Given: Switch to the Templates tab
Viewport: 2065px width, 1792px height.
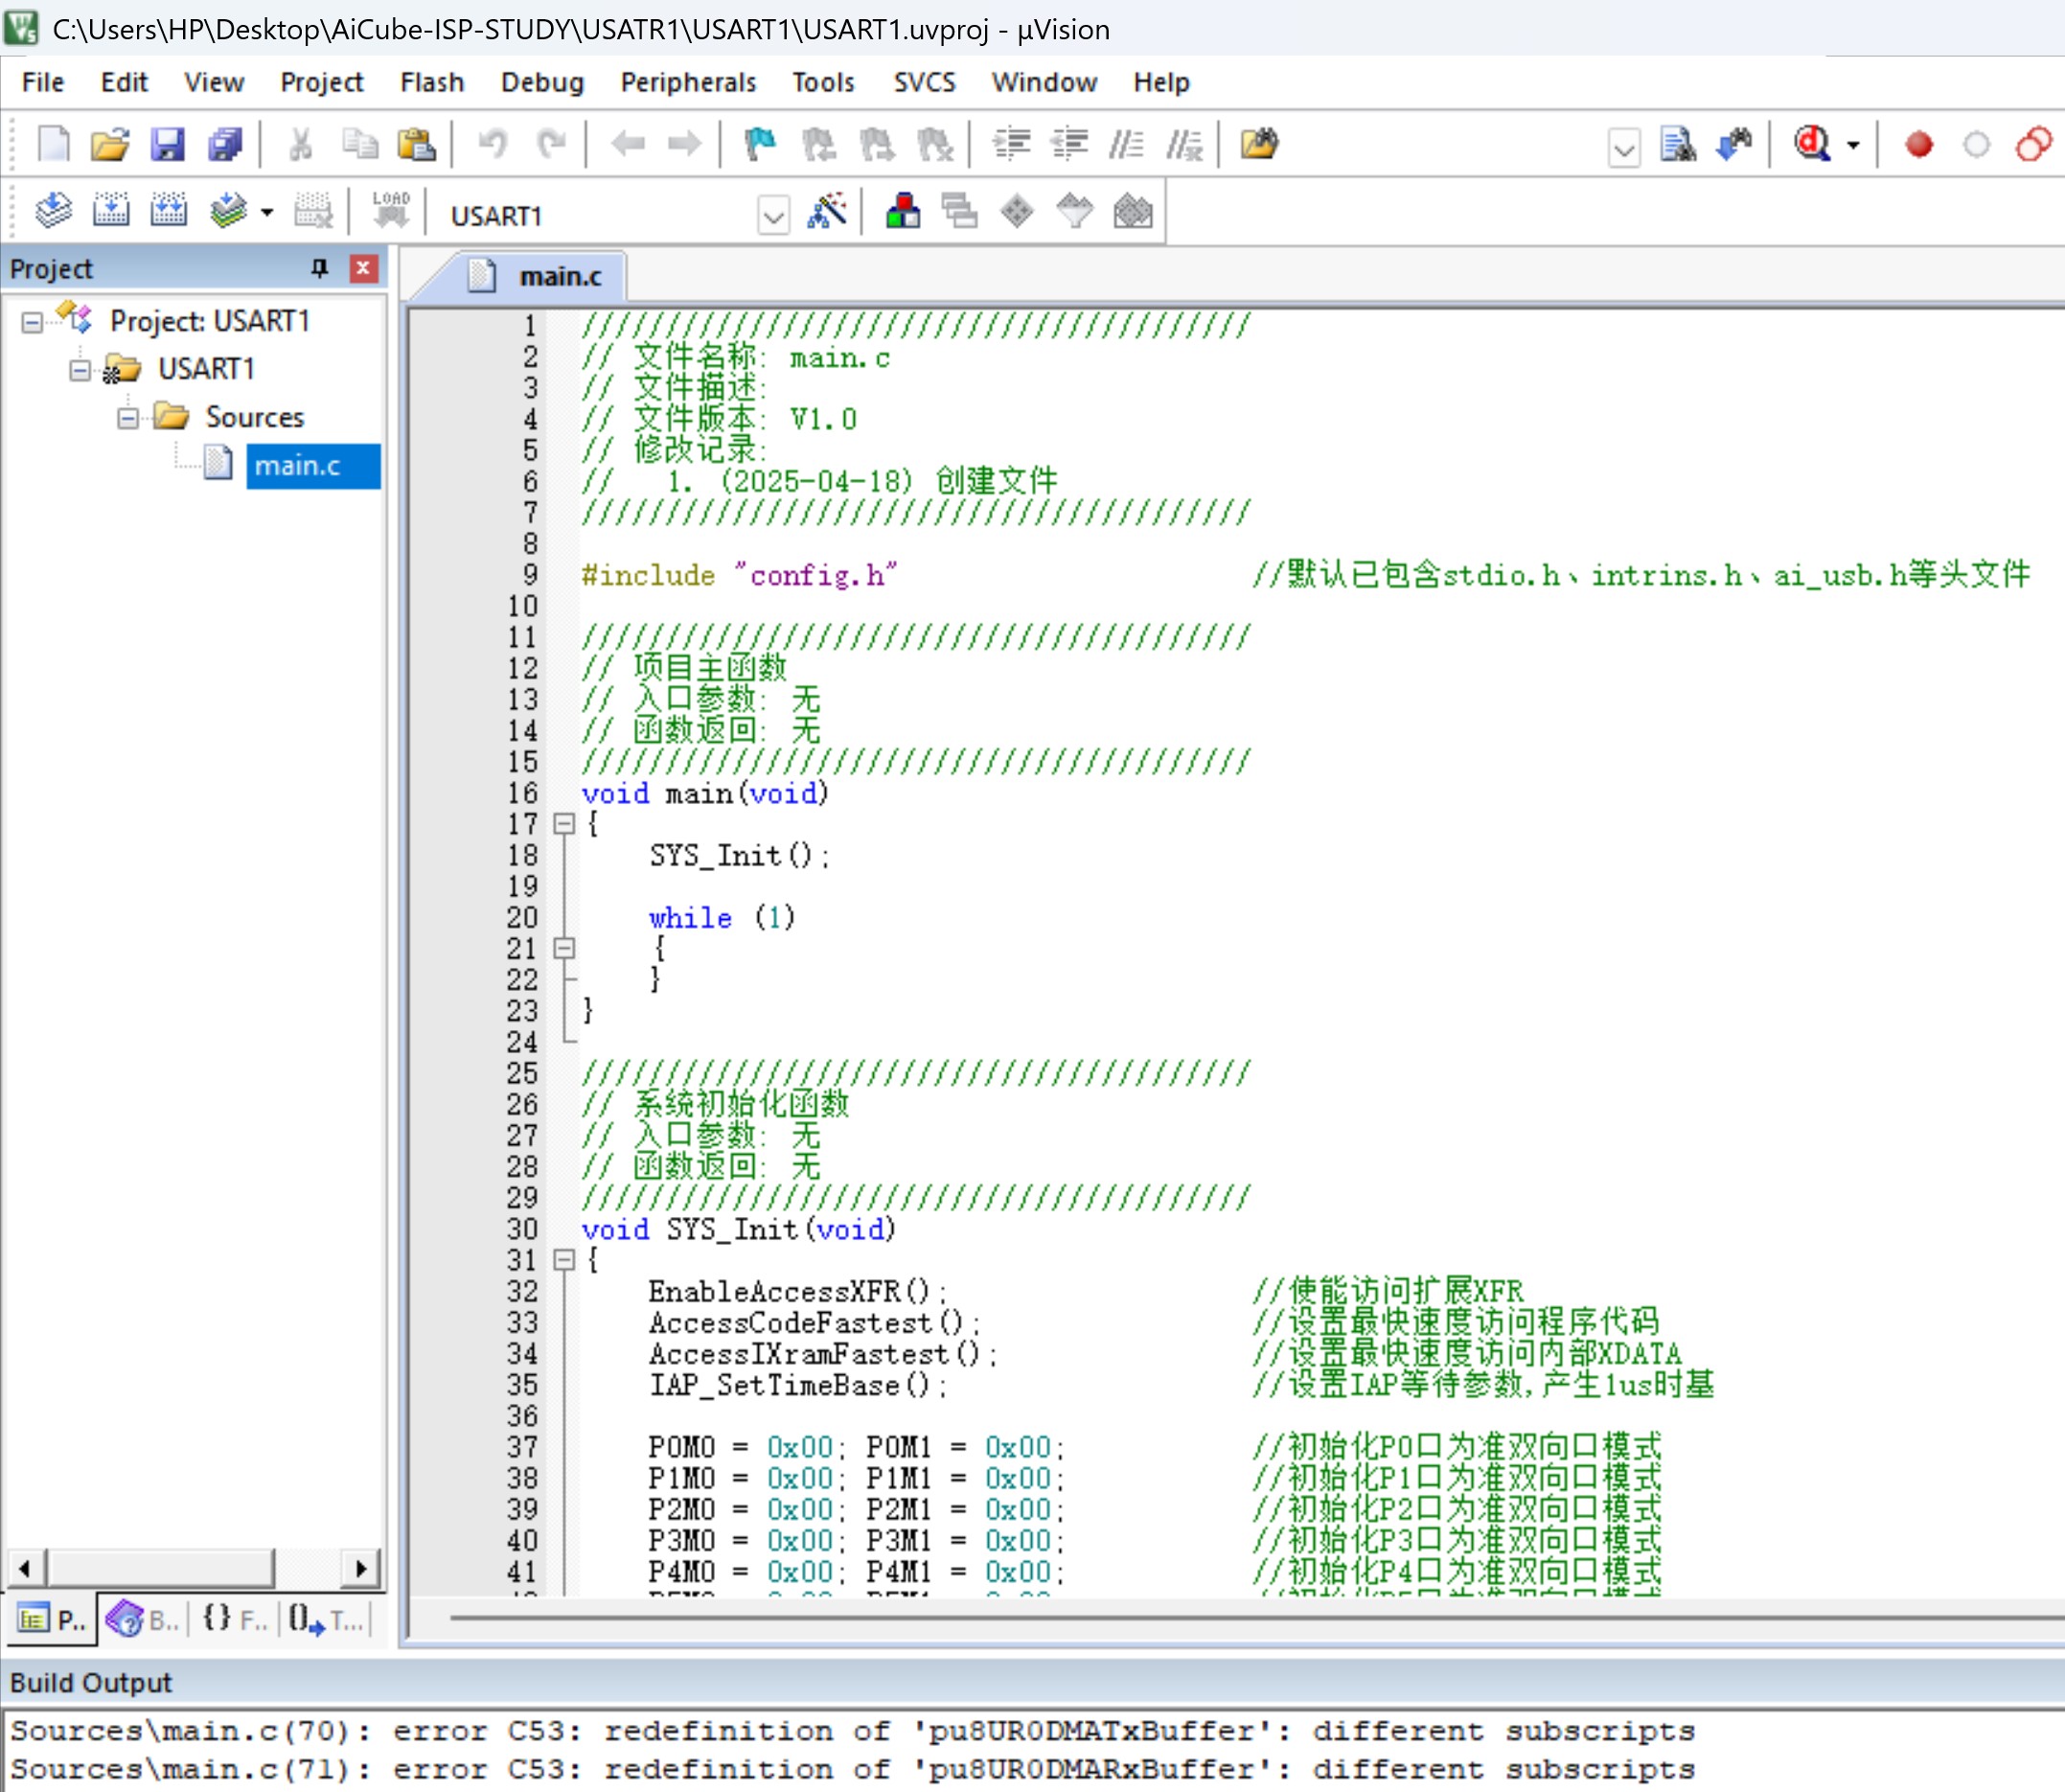Looking at the screenshot, I should pyautogui.click(x=326, y=1620).
